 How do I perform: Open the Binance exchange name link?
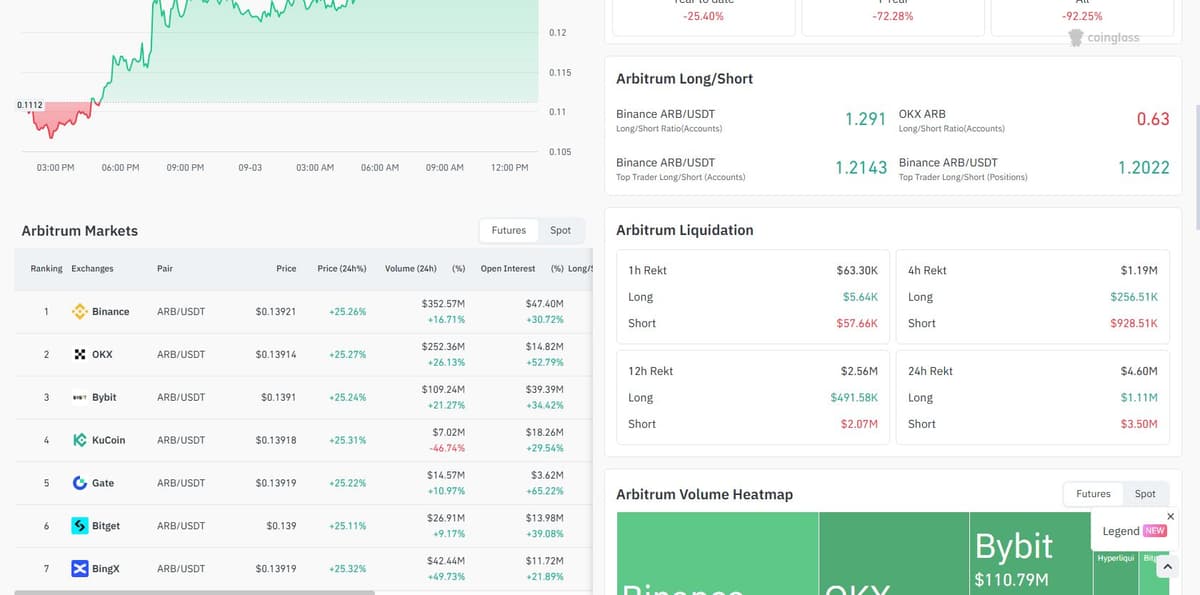point(110,312)
